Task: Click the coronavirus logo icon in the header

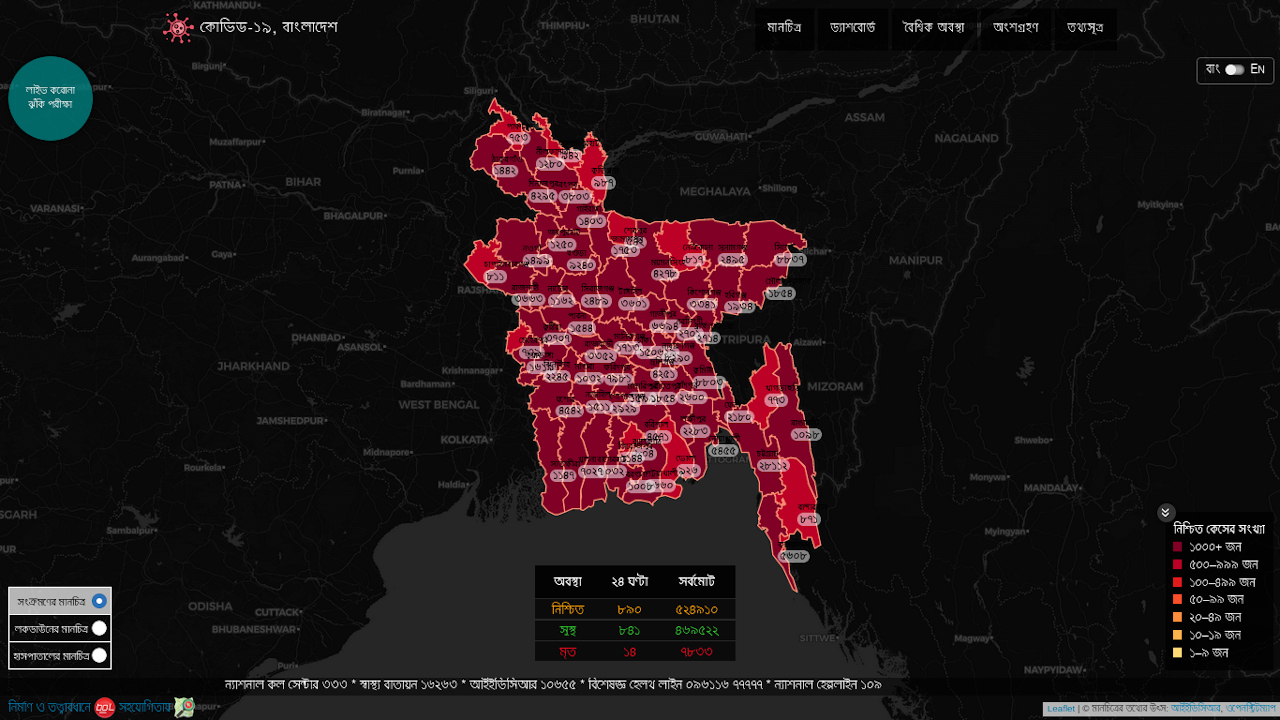Action: 178,28
